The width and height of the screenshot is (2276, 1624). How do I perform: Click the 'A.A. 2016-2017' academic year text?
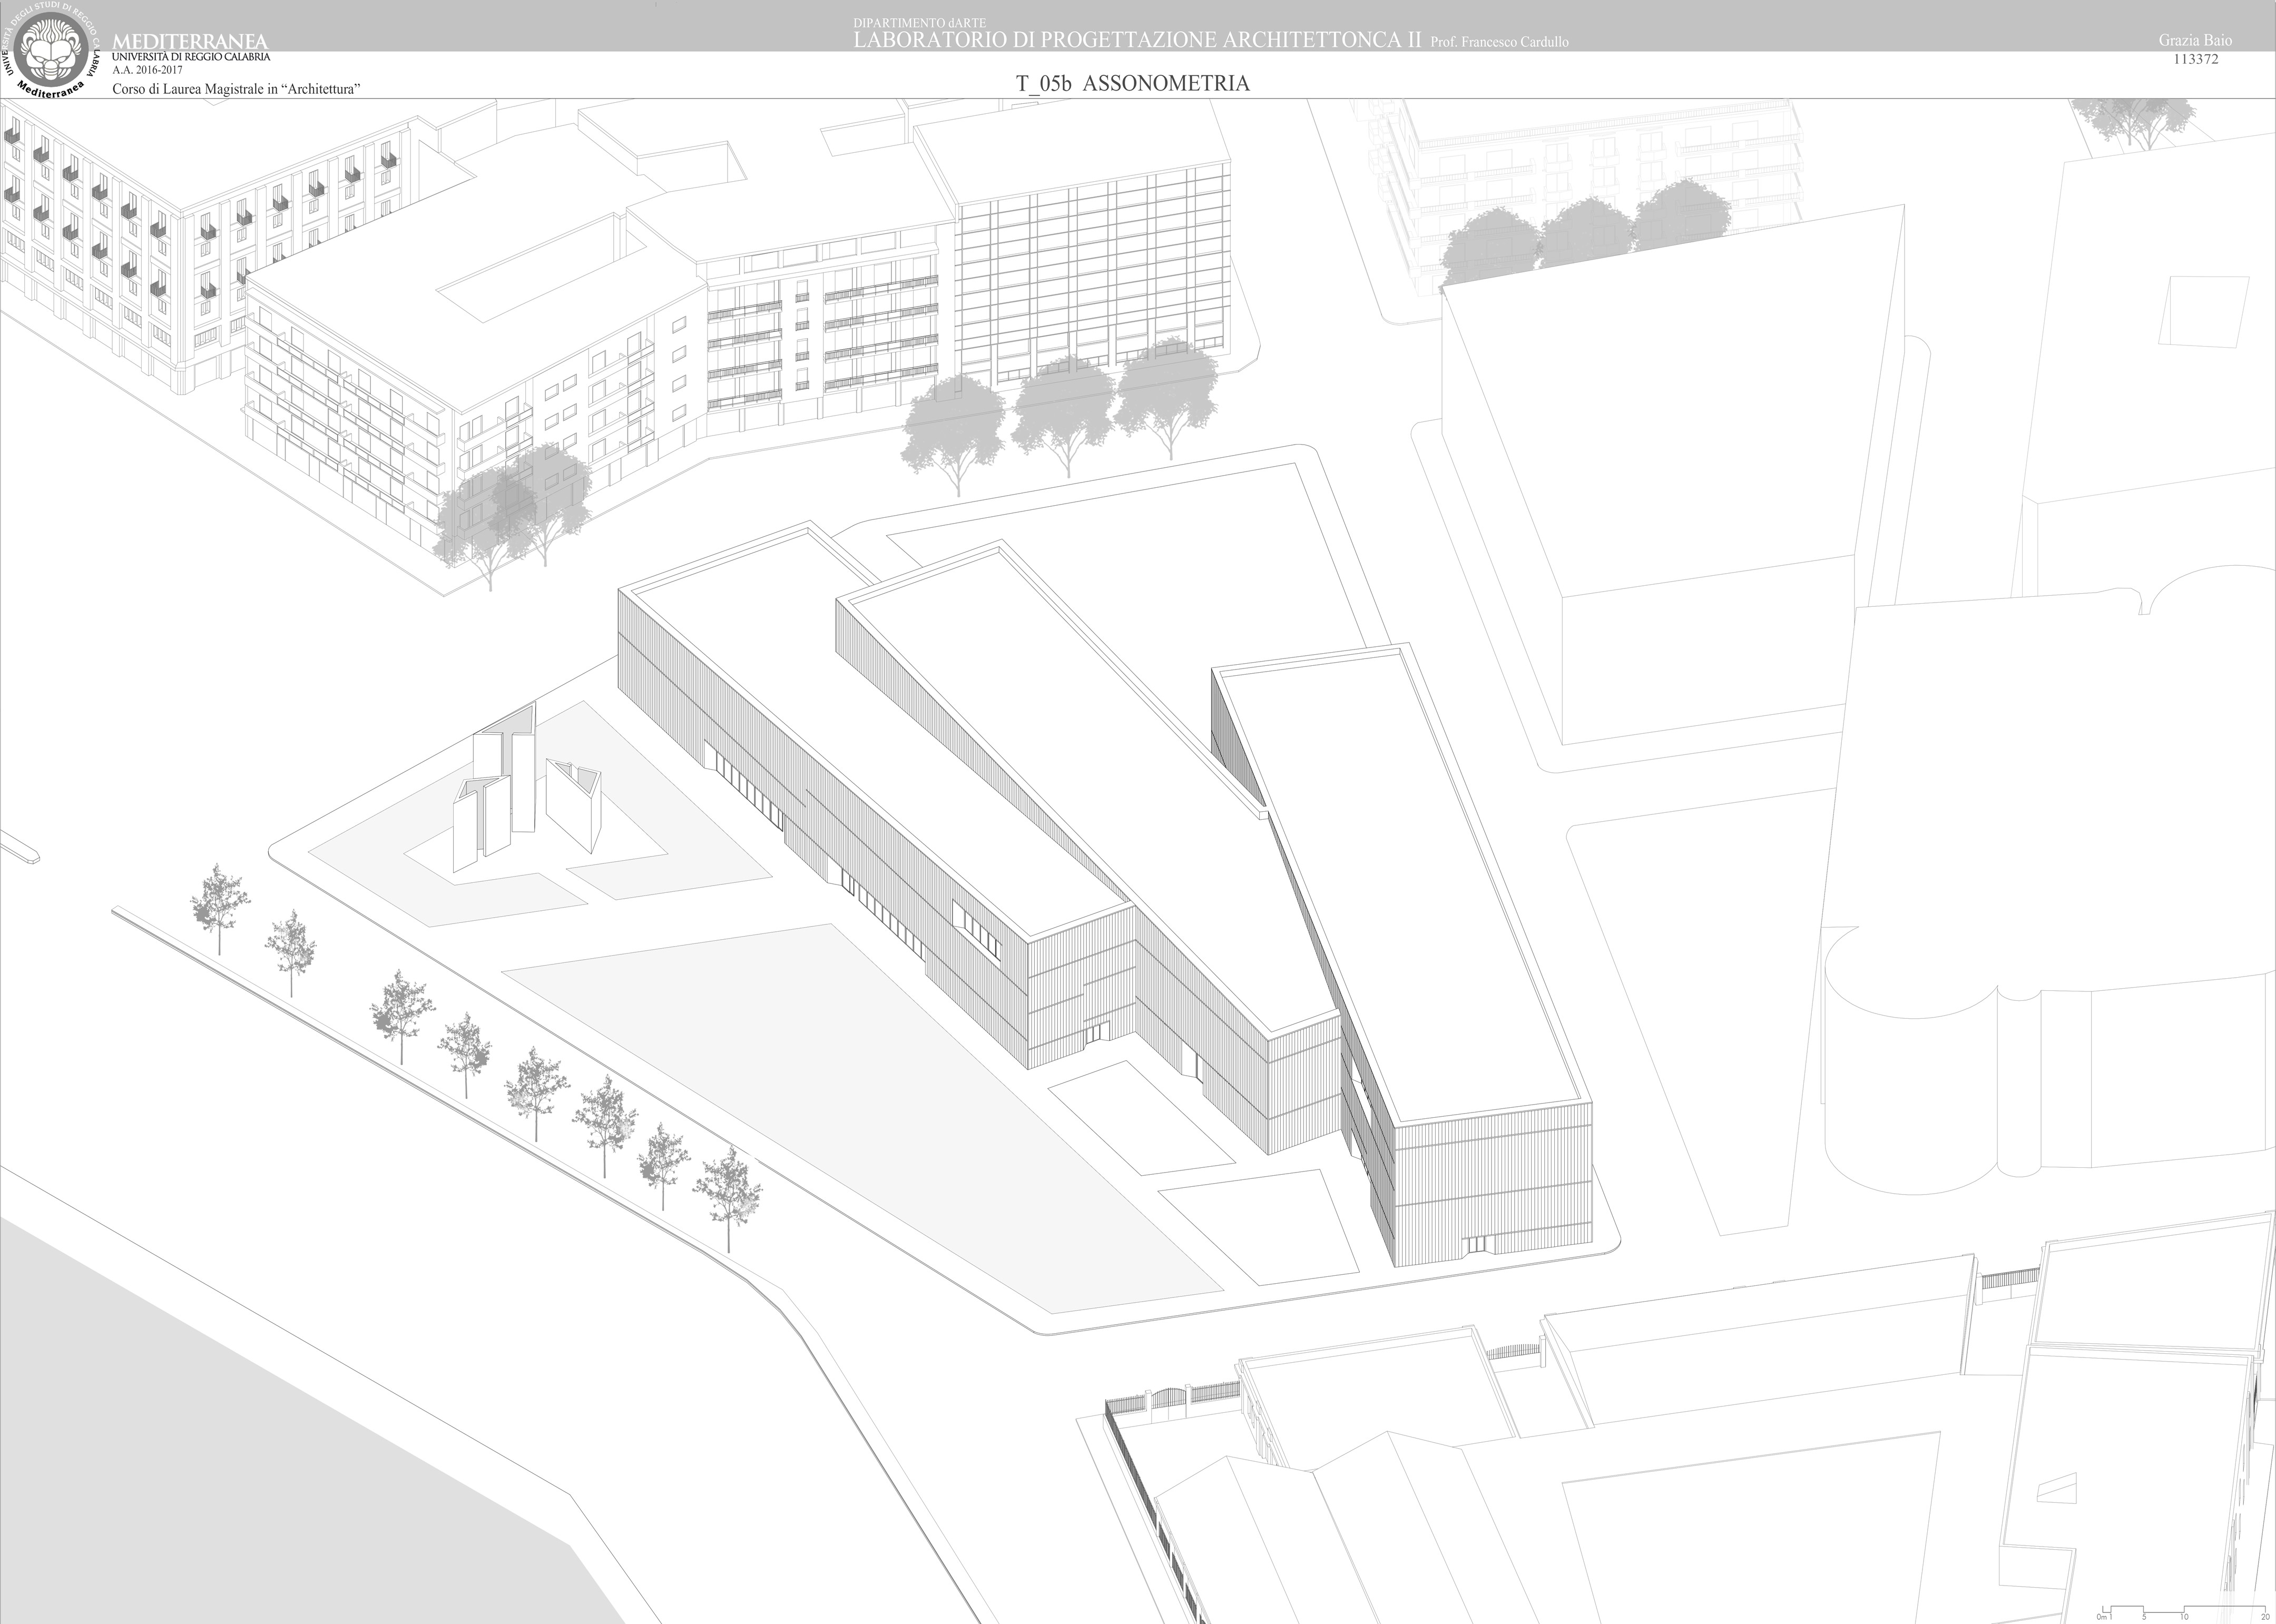point(147,70)
